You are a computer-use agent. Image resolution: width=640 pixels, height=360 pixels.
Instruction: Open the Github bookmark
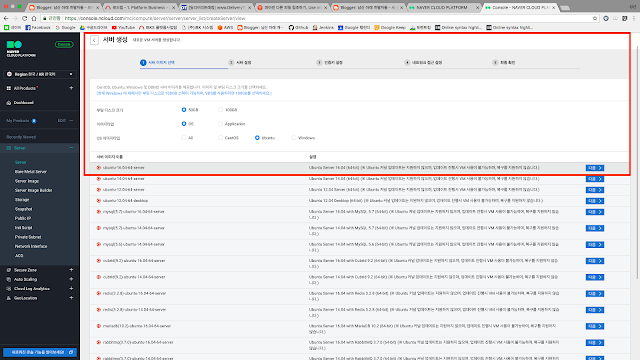pos(298,28)
